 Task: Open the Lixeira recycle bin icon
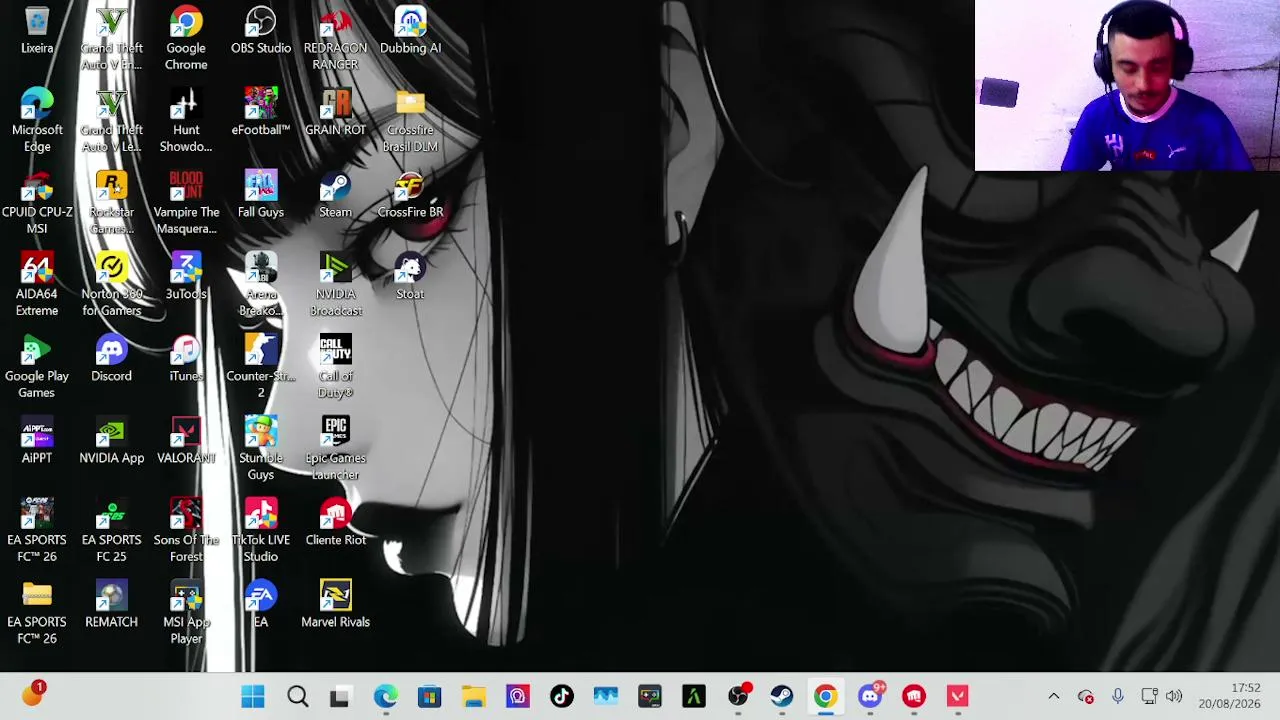click(37, 31)
